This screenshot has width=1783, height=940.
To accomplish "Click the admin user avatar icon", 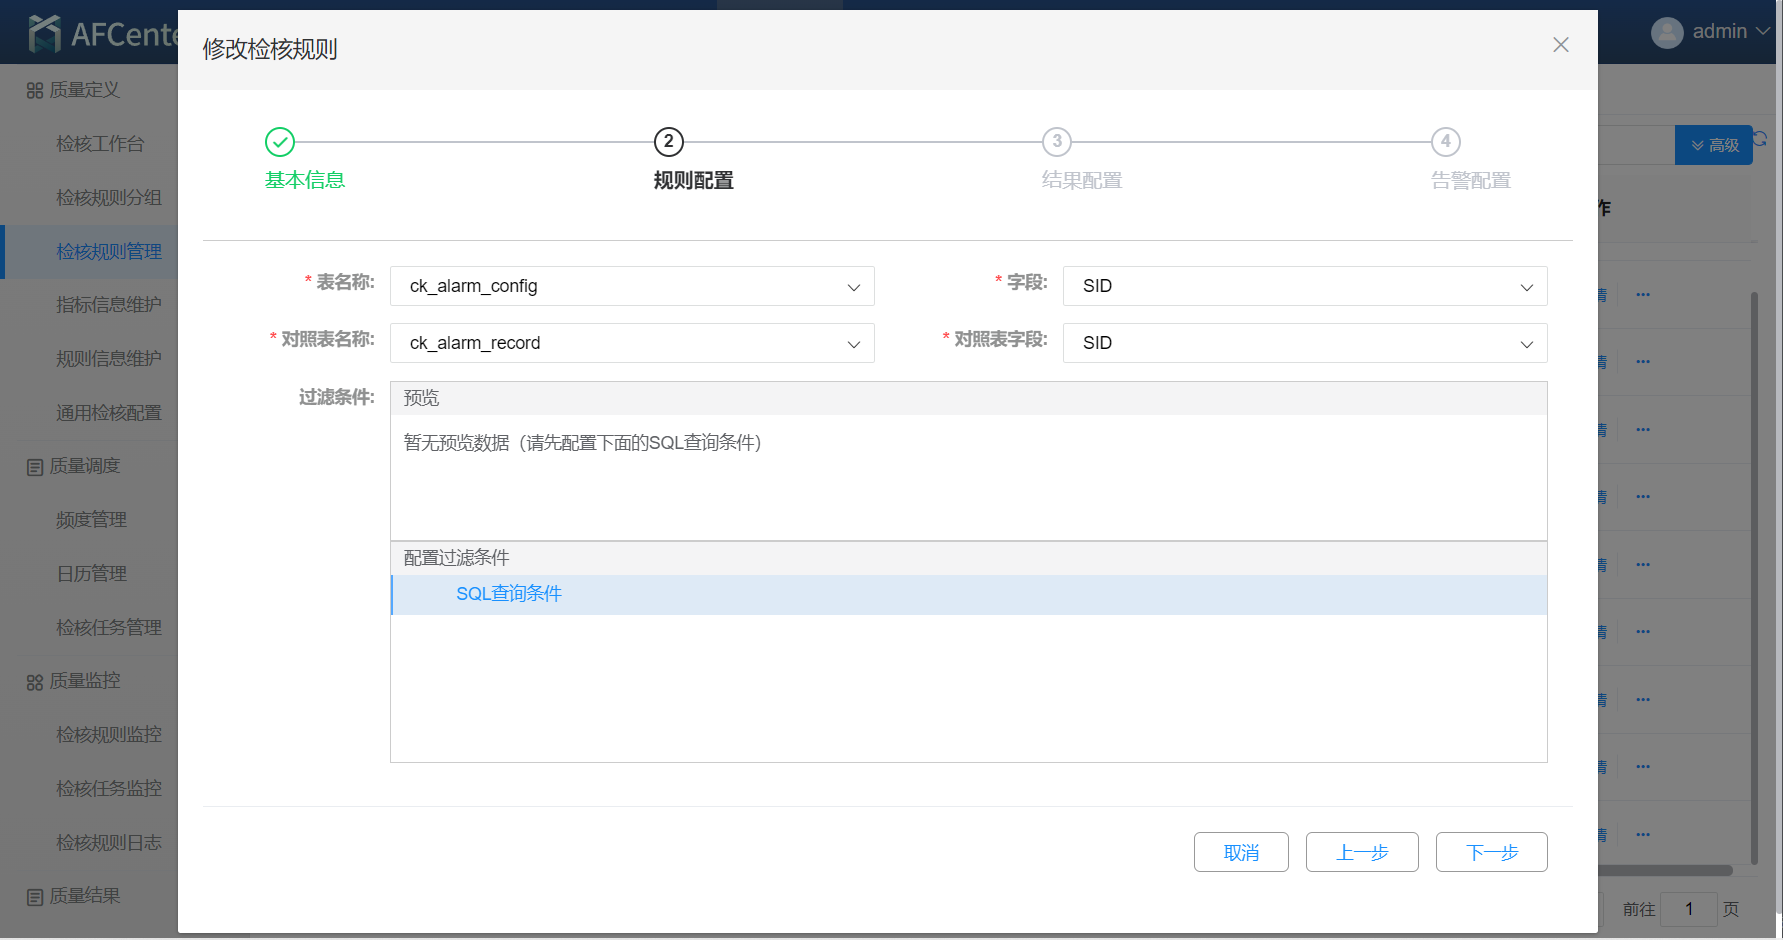I will (1667, 32).
